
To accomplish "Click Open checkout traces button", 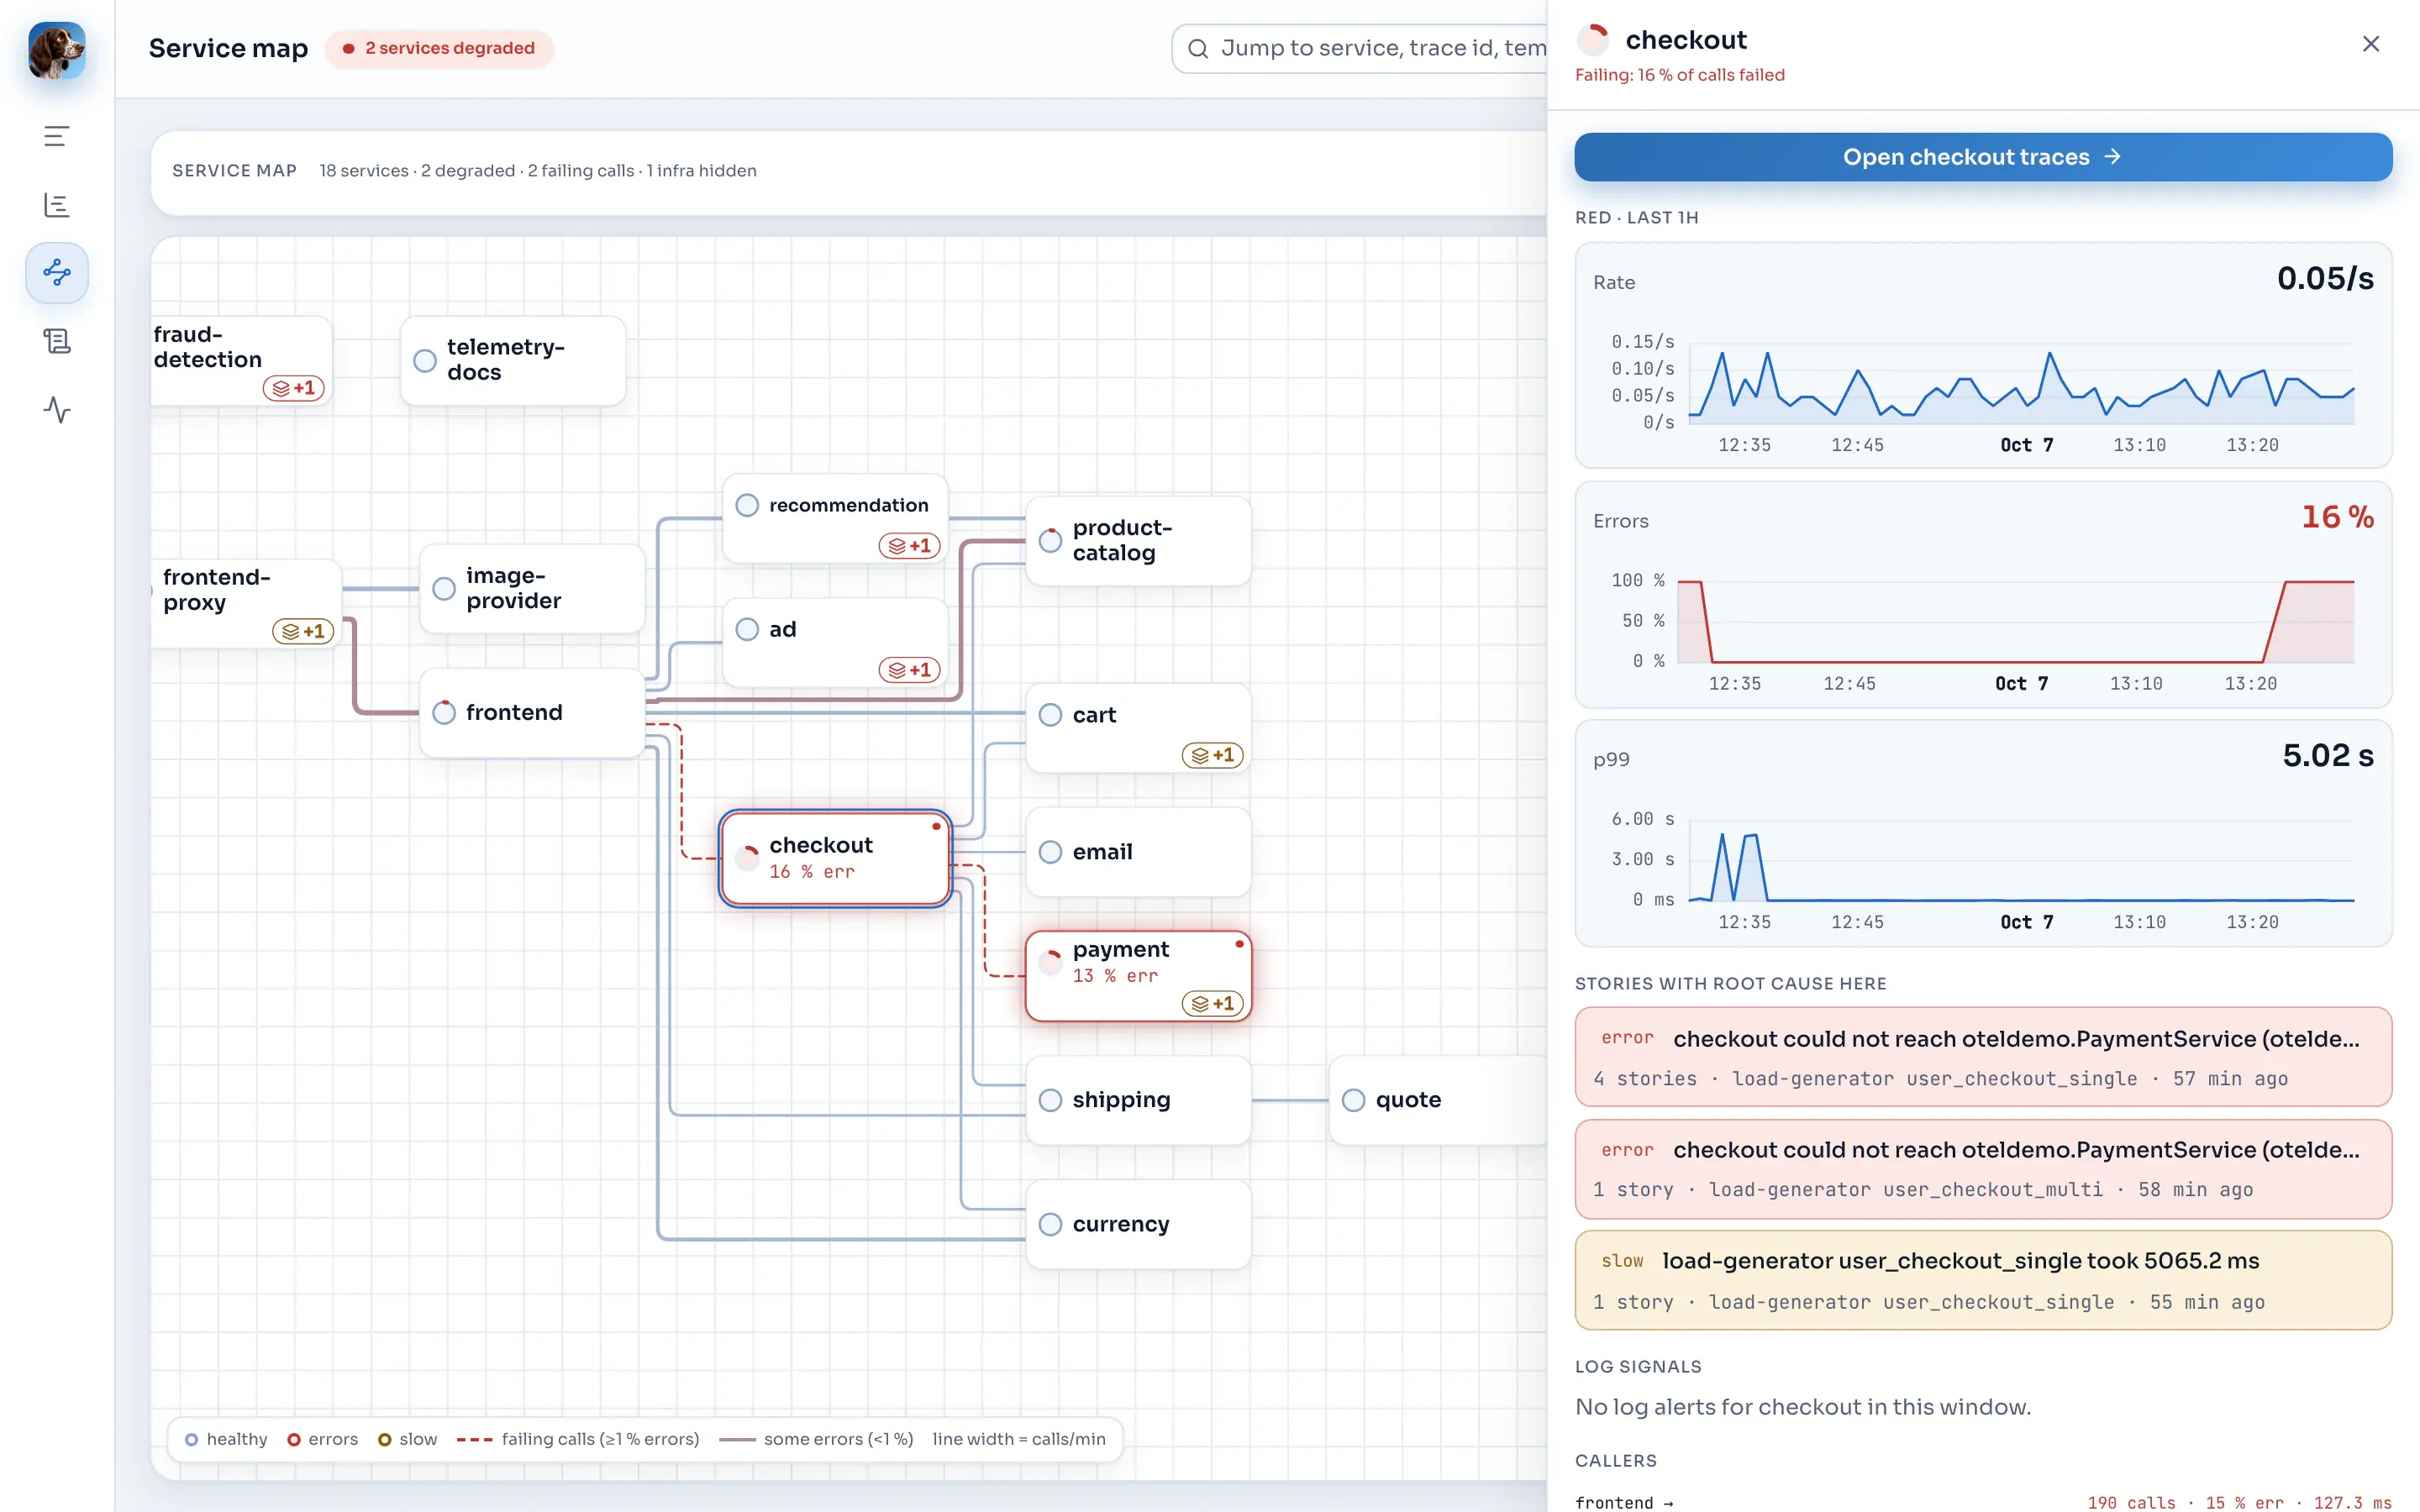I will click(1982, 157).
